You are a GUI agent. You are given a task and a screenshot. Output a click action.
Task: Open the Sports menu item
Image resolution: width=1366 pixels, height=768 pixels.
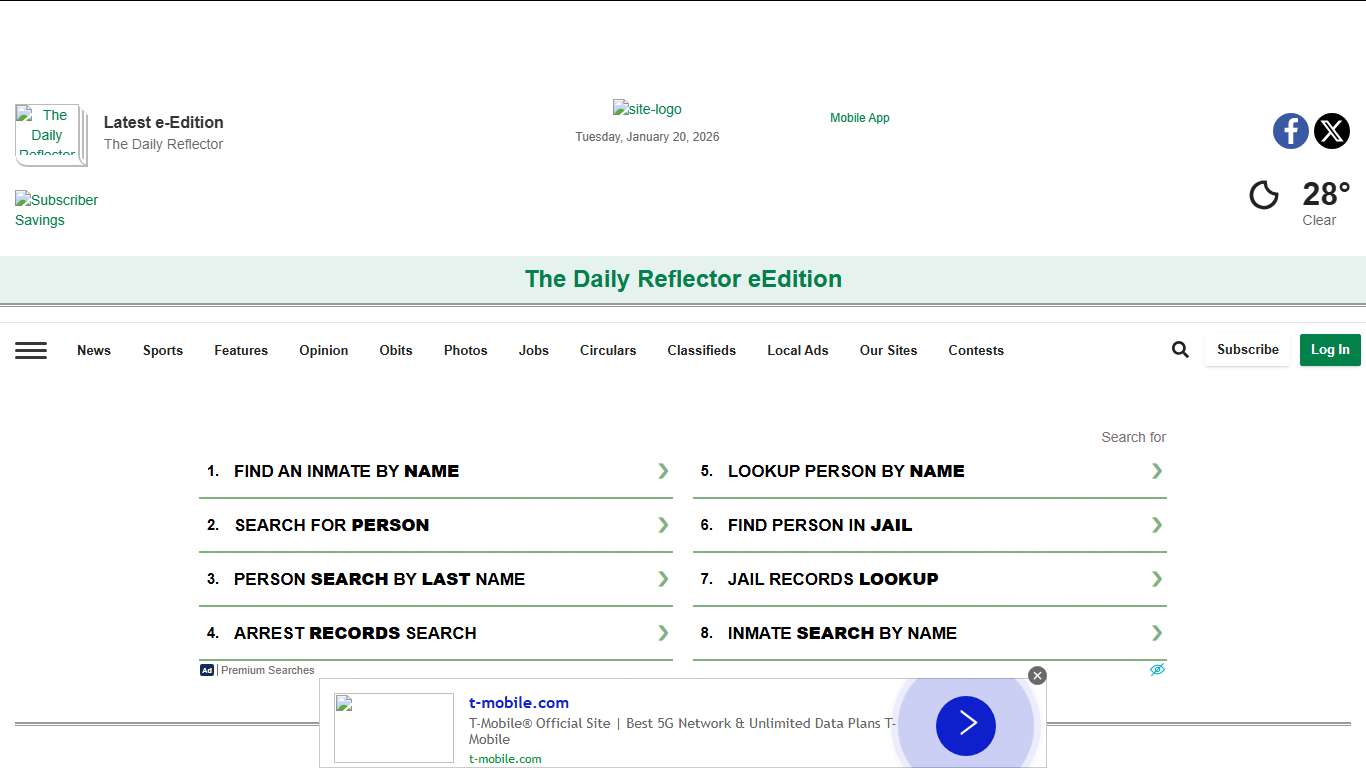click(x=162, y=350)
